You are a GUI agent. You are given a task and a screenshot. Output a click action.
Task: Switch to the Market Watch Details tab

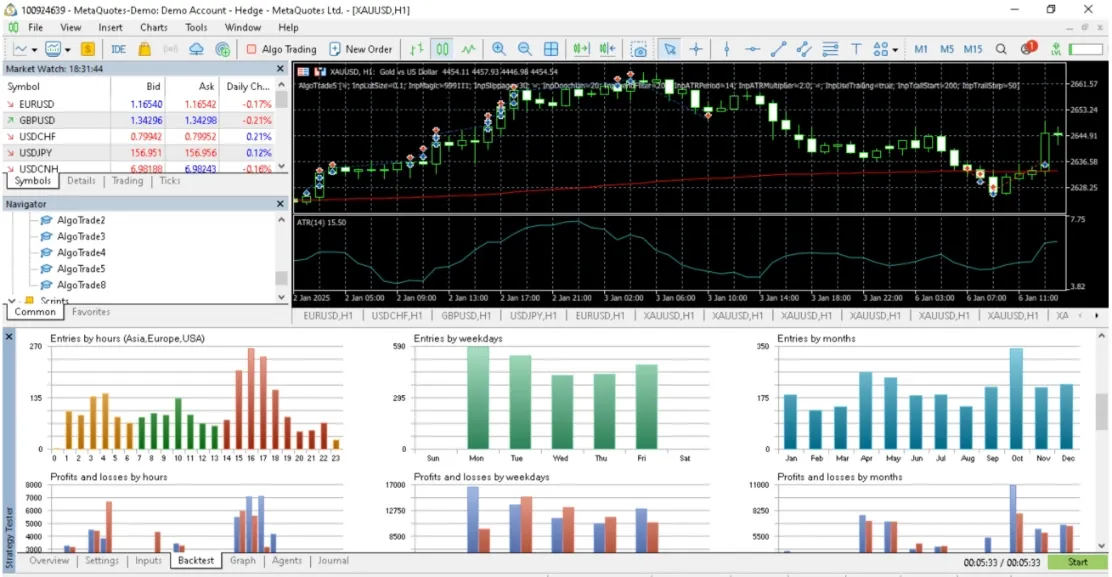[81, 181]
